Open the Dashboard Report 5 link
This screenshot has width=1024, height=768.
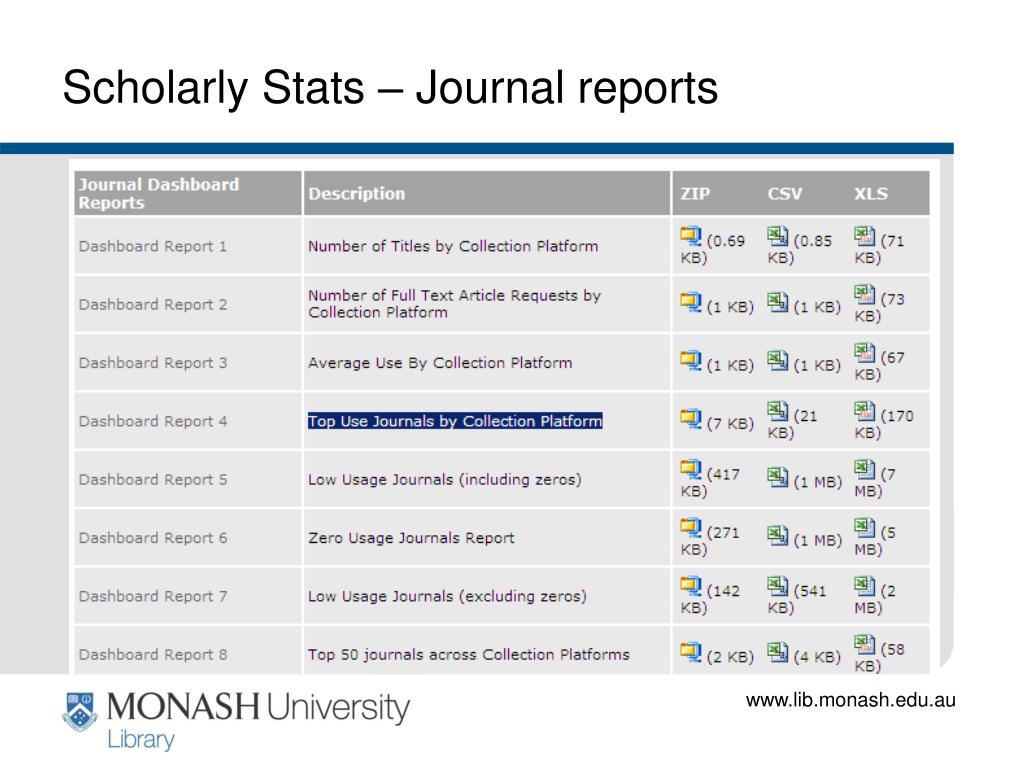[153, 479]
